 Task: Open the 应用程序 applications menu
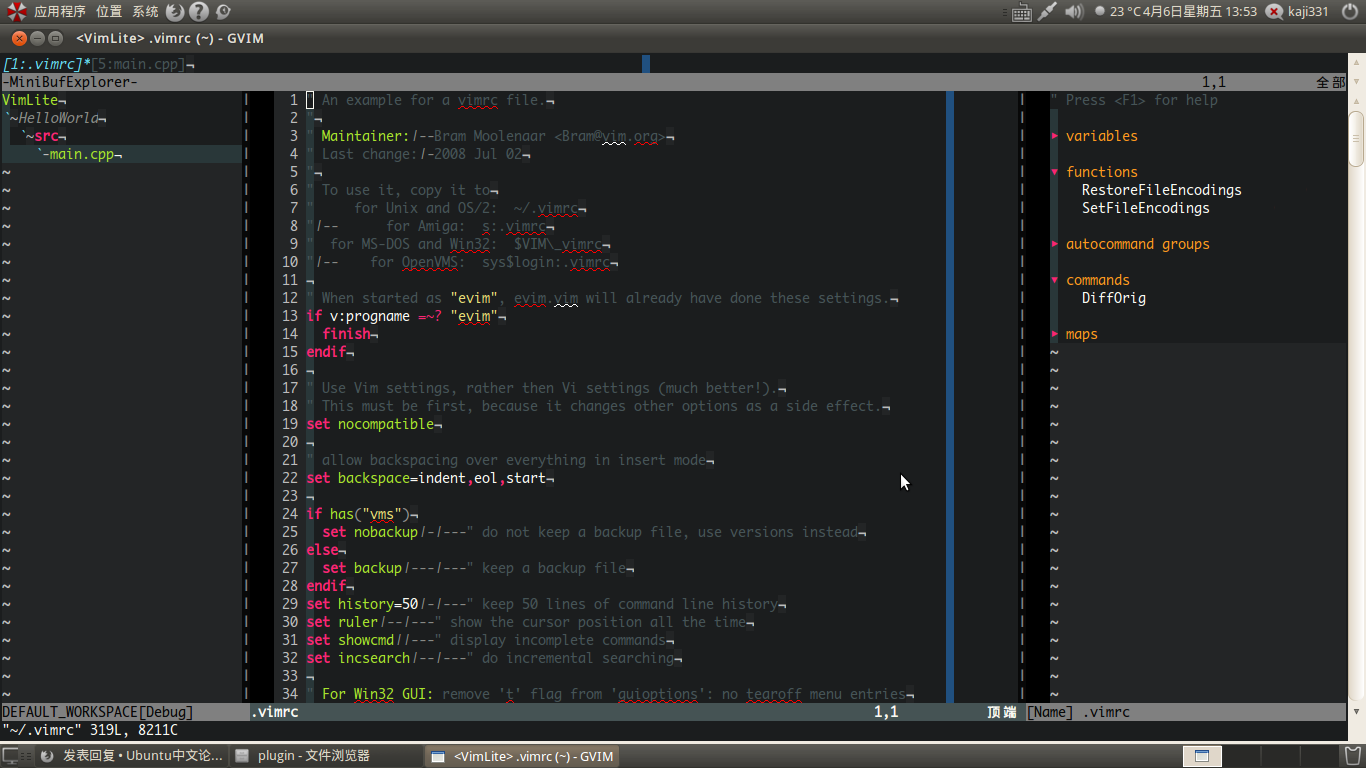click(60, 12)
